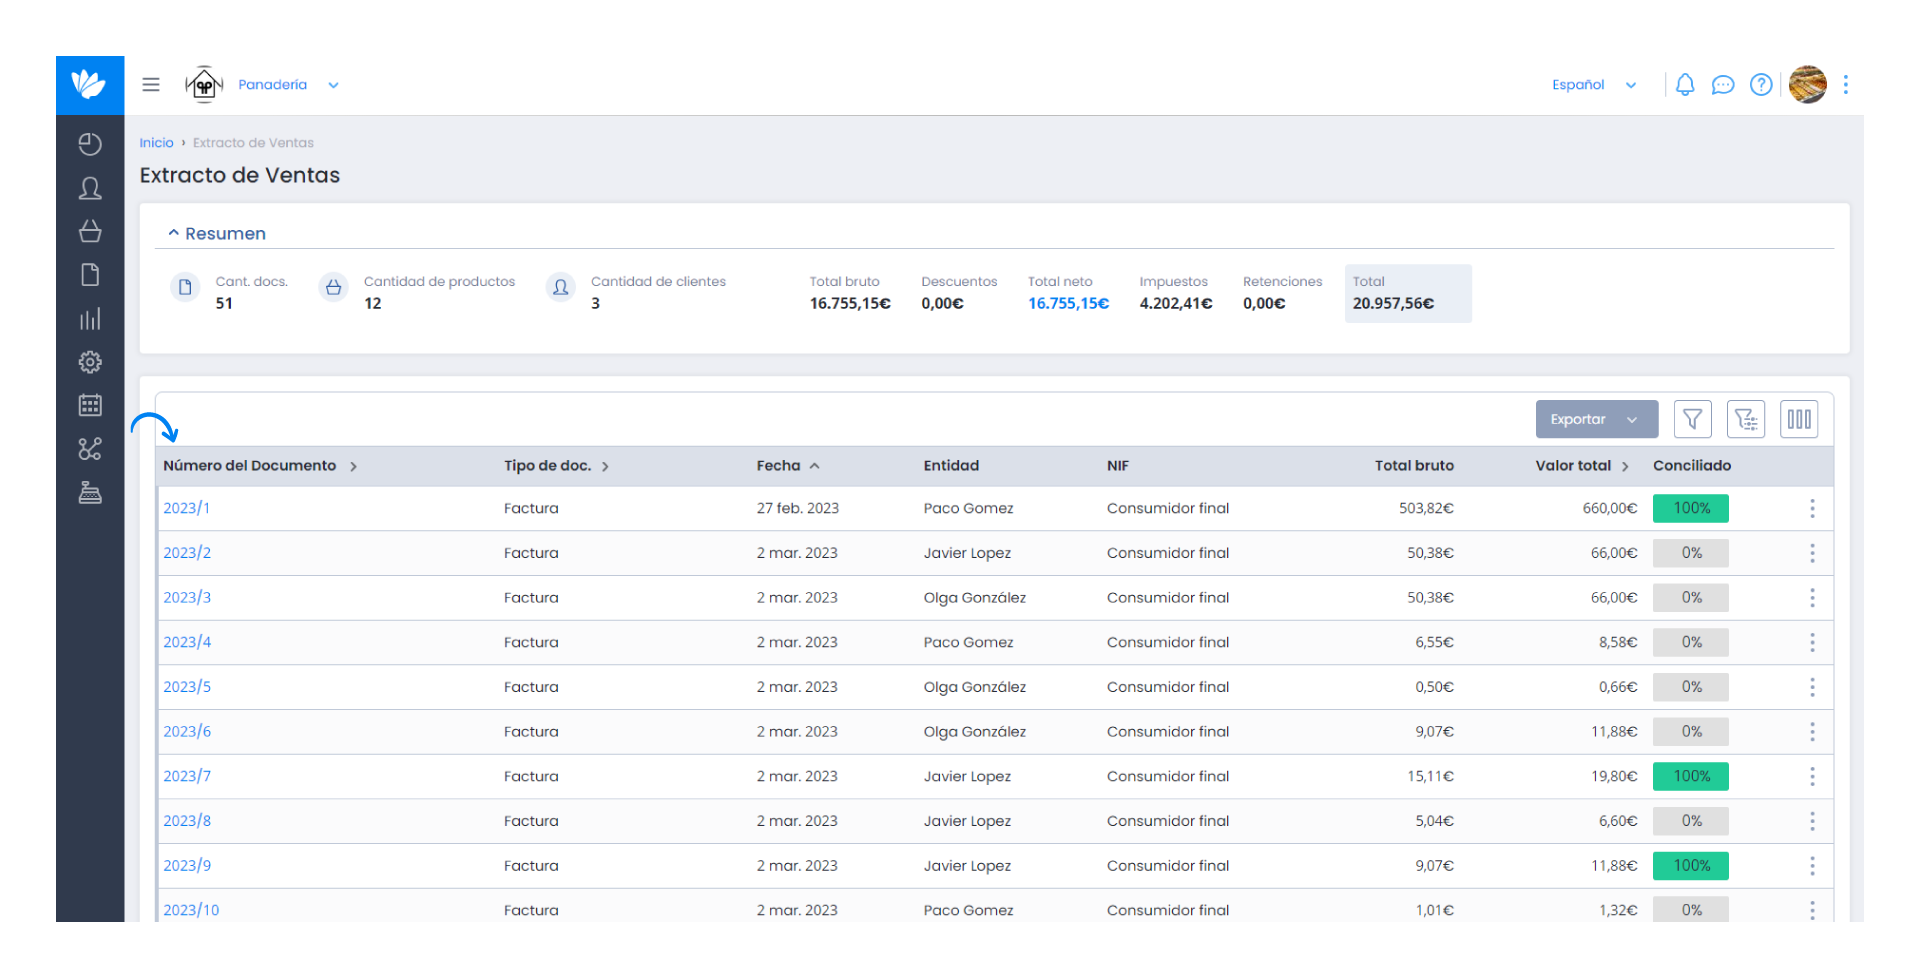The image size is (1920, 978).
Task: Click the NIF column header
Action: pos(1118,466)
